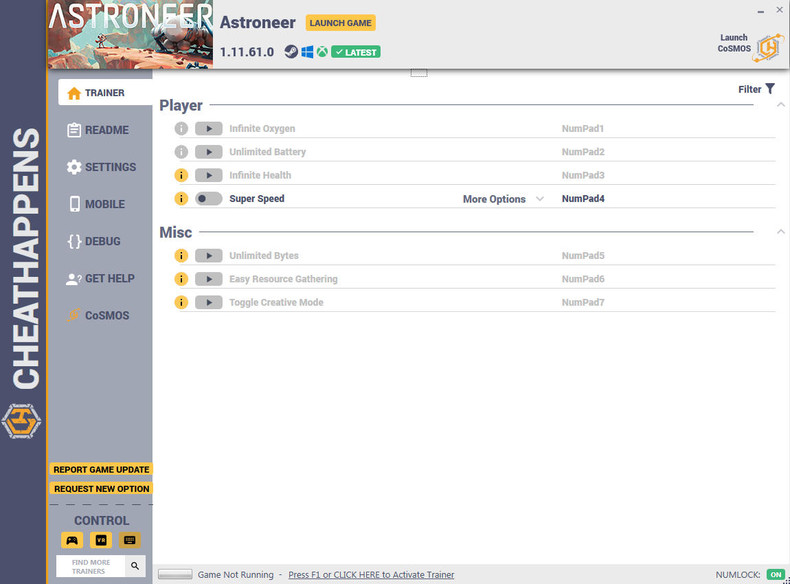Click the Windows platform icon
The image size is (790, 584).
307,52
